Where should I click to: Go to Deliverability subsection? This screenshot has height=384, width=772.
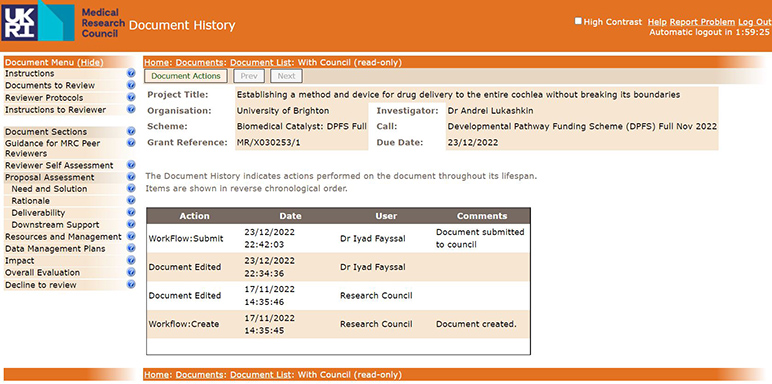click(38, 213)
